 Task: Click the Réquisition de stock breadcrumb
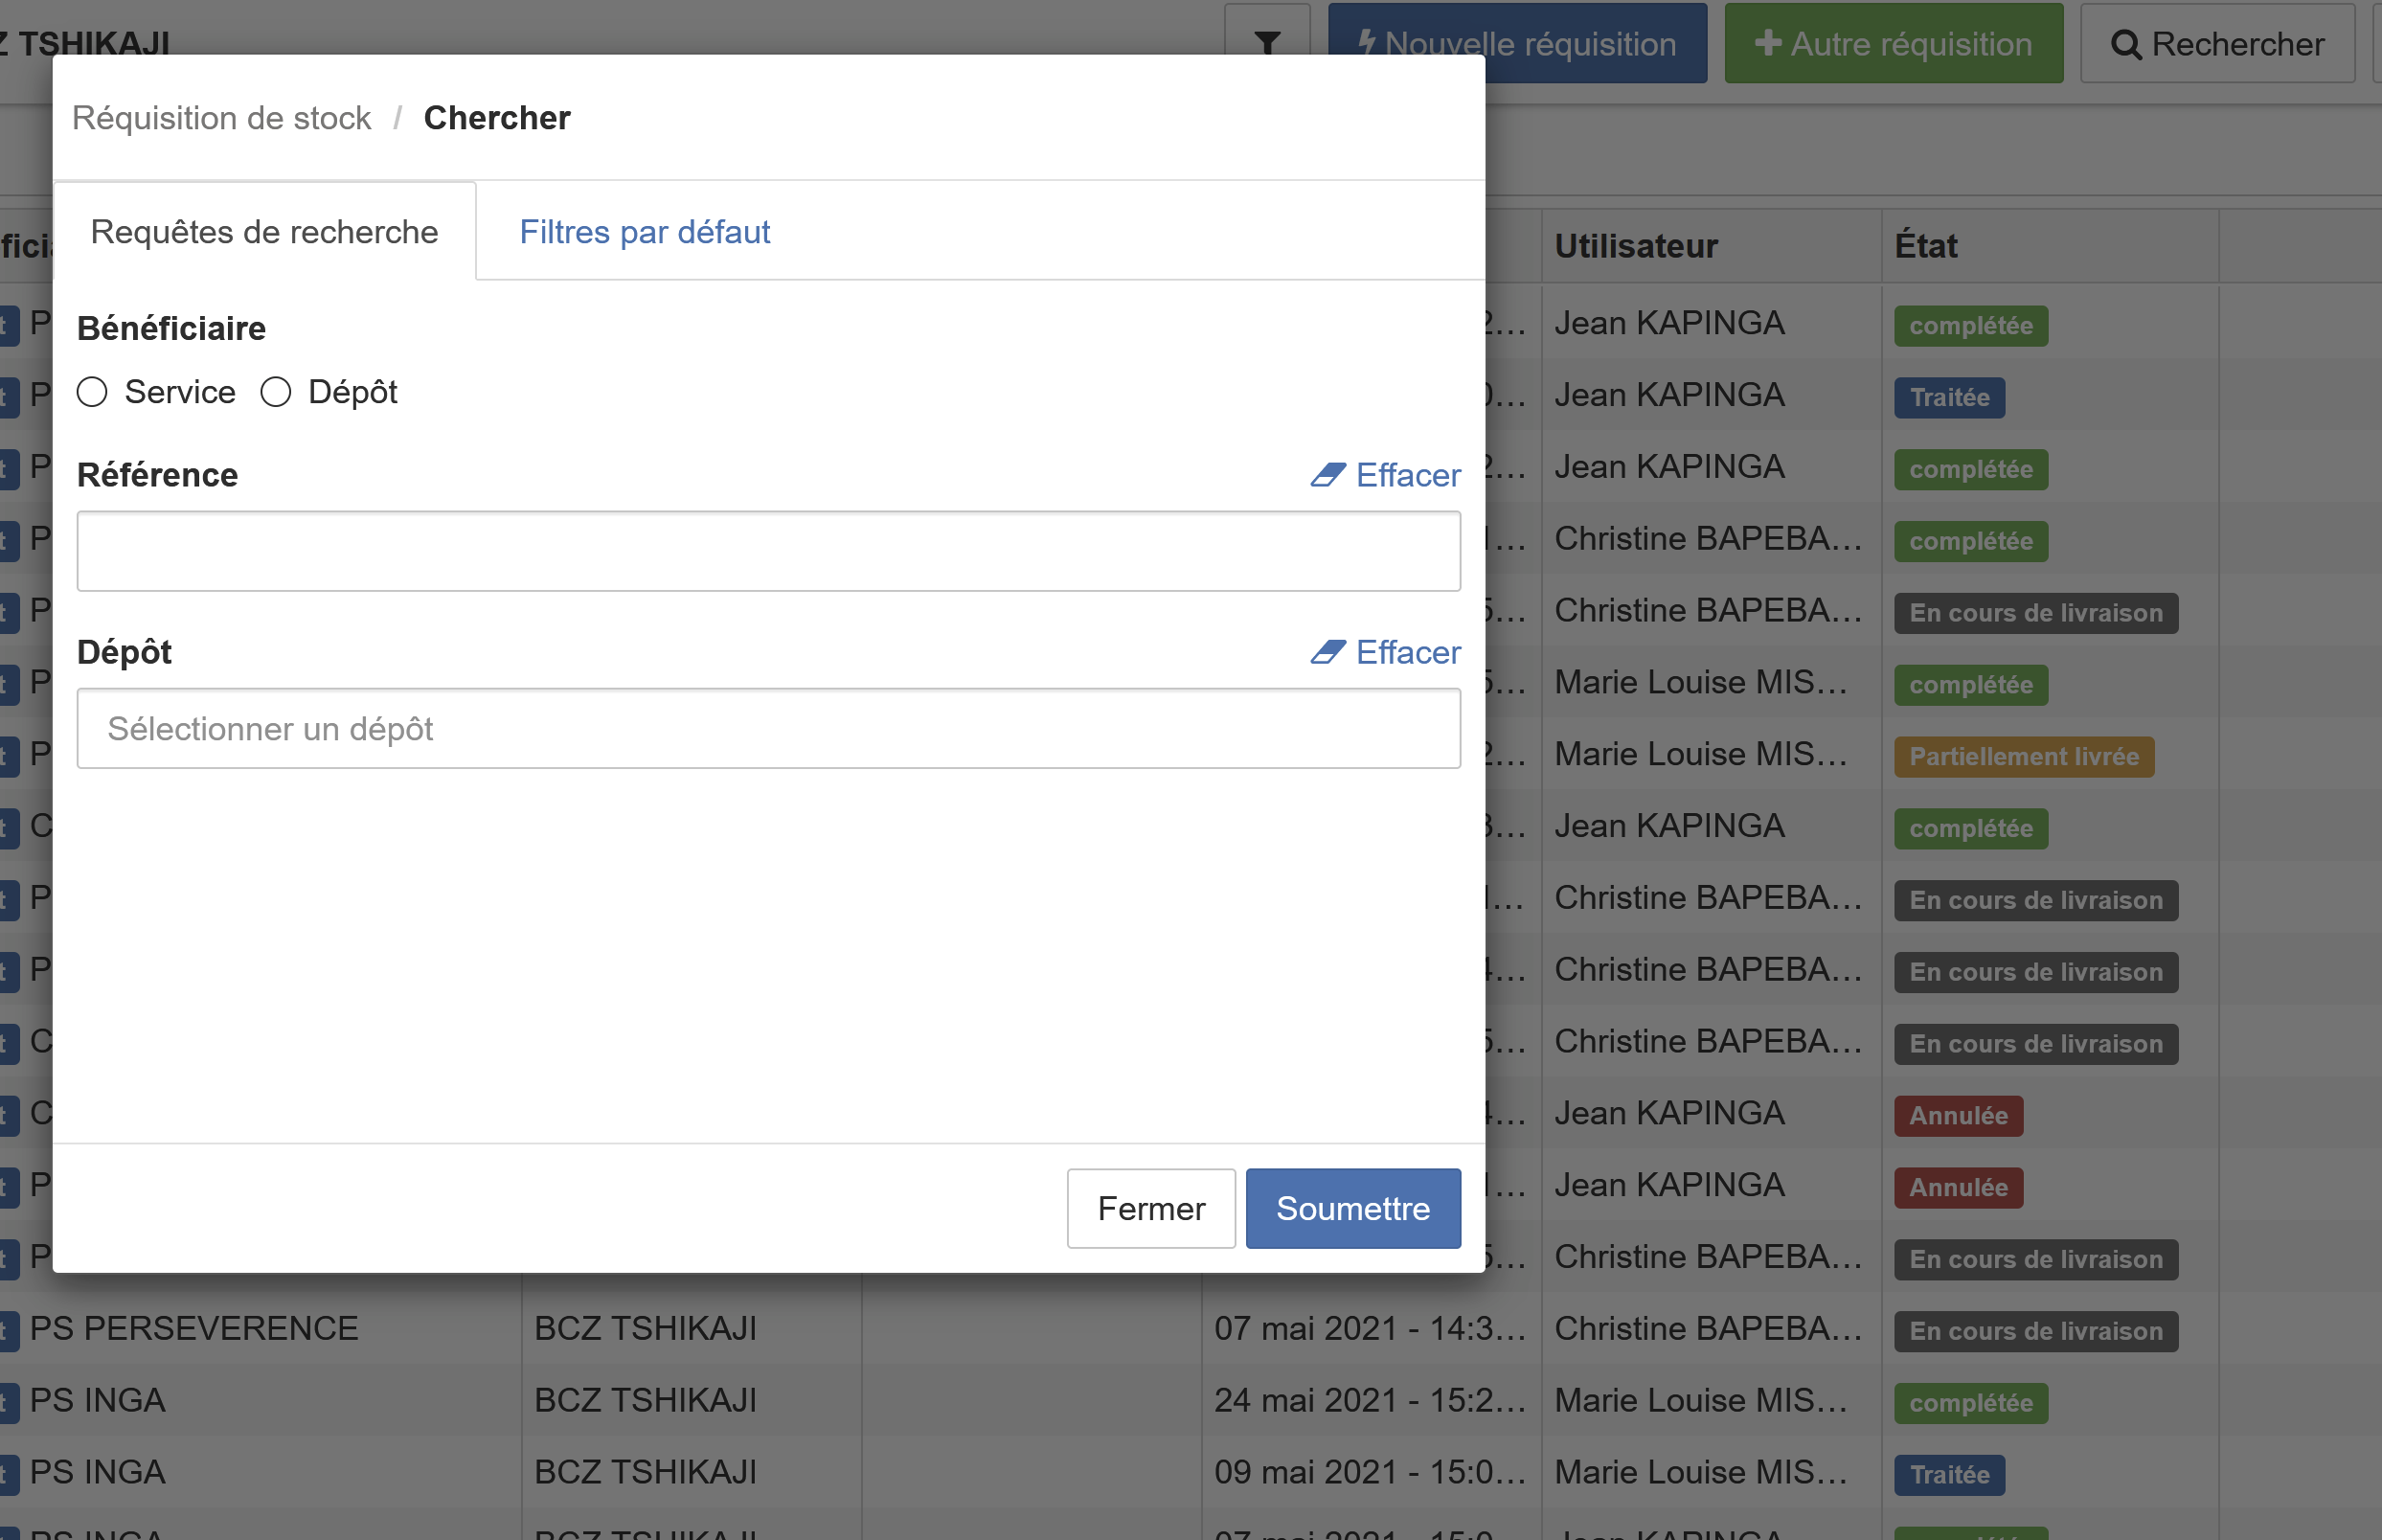point(221,118)
